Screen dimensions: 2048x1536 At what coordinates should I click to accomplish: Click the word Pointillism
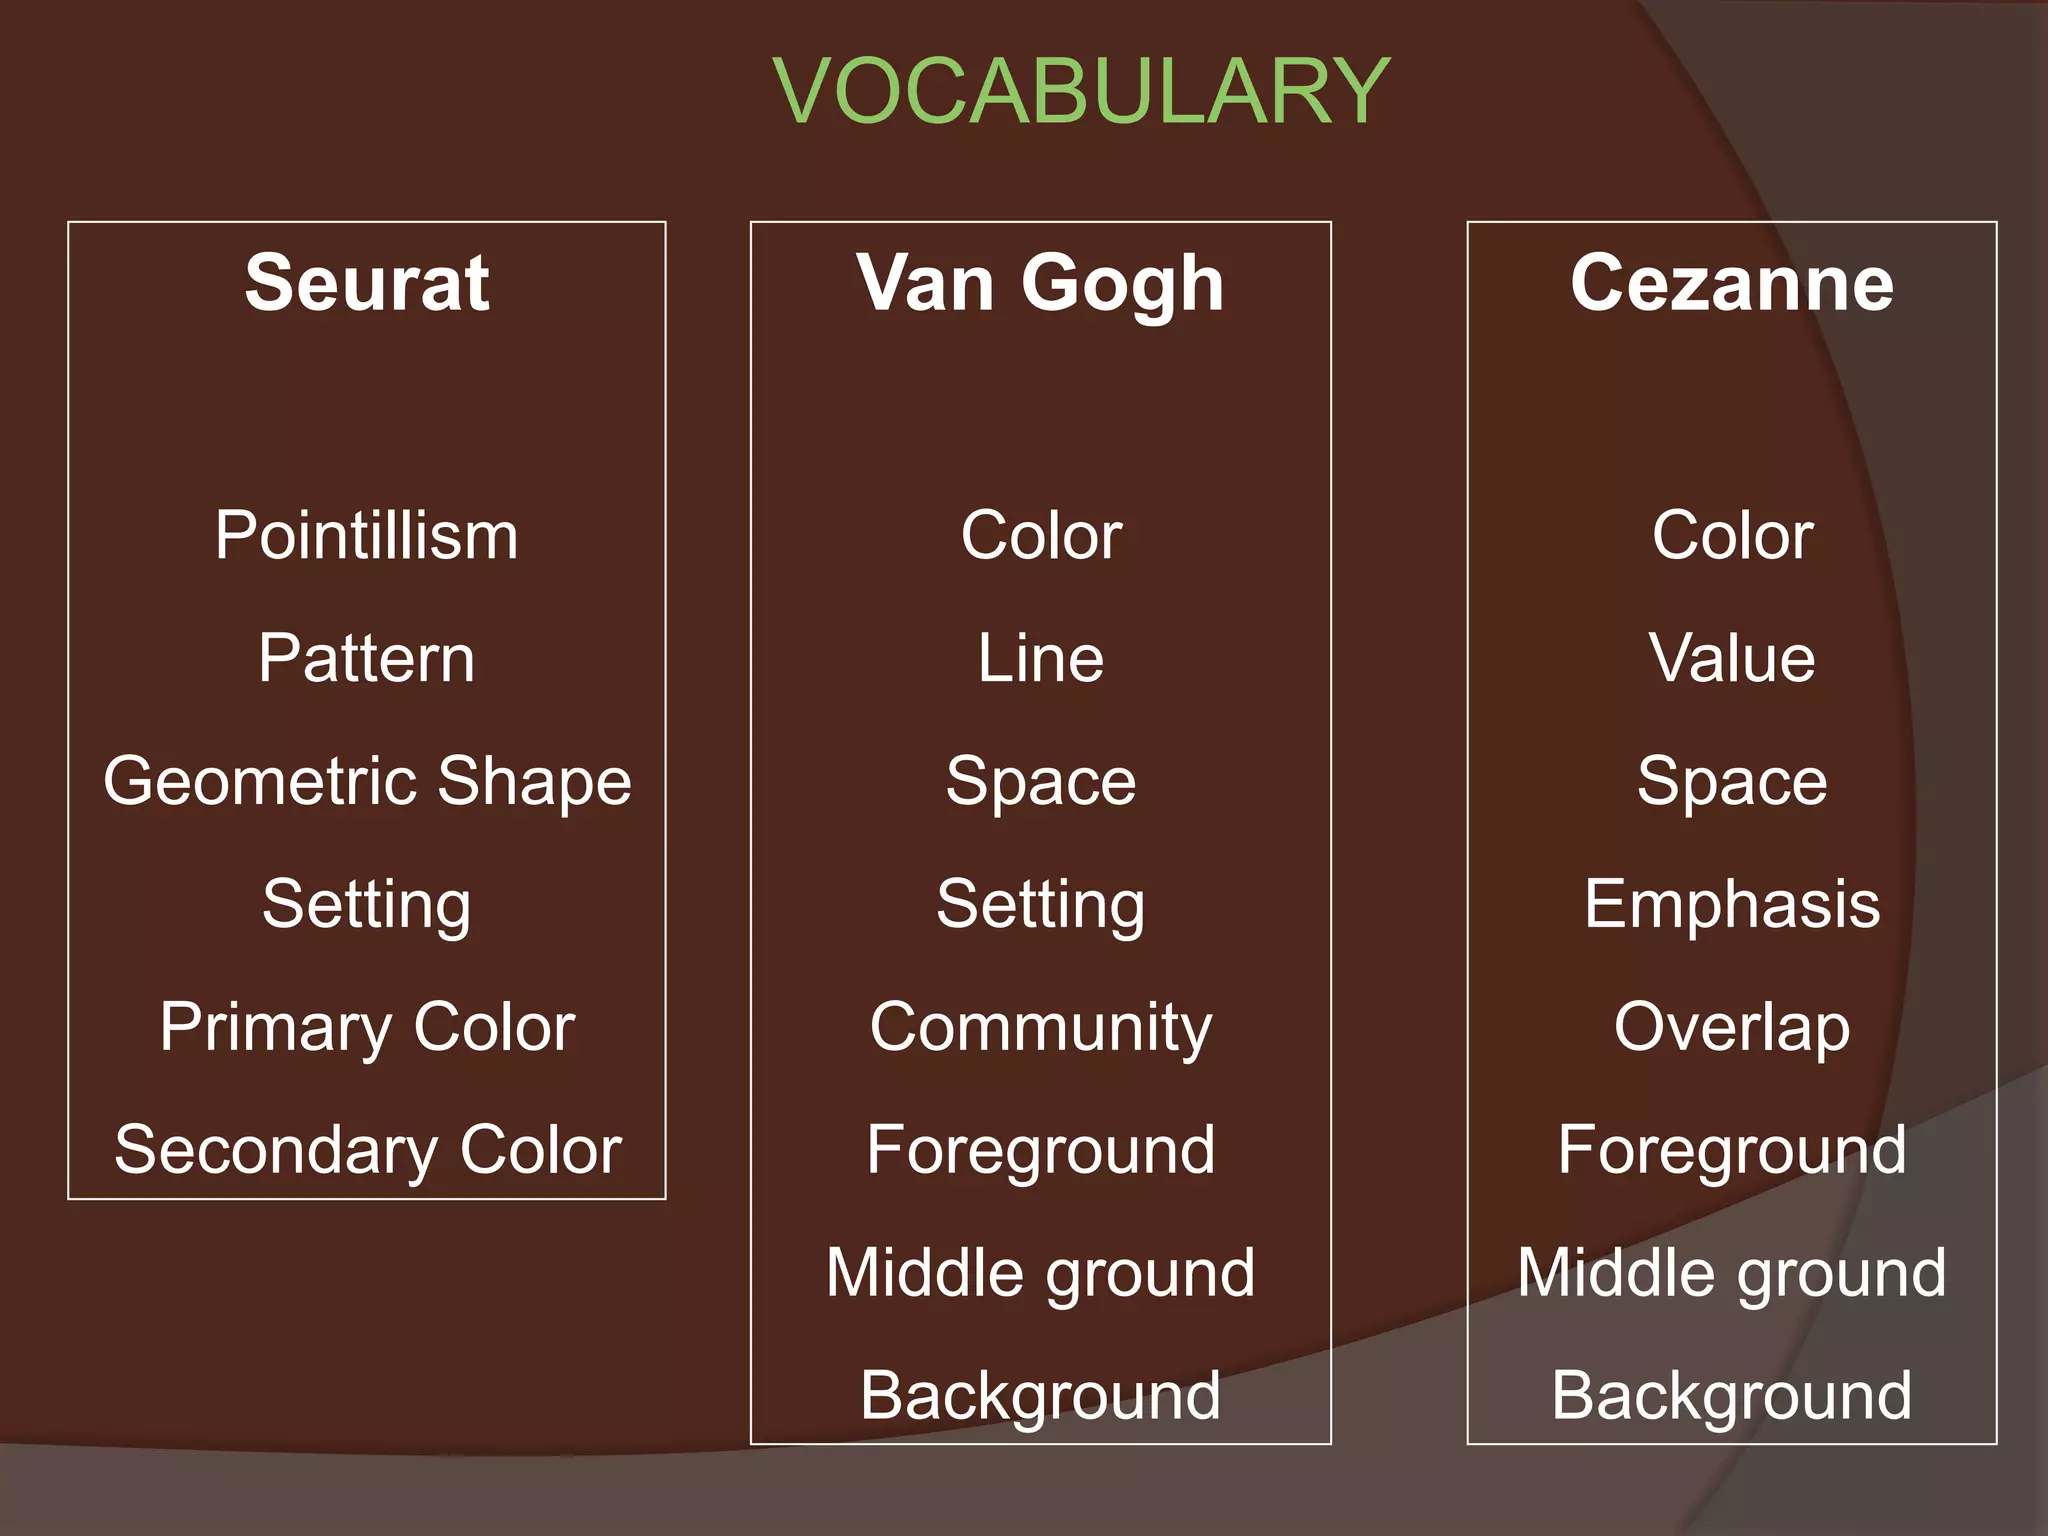pyautogui.click(x=366, y=535)
